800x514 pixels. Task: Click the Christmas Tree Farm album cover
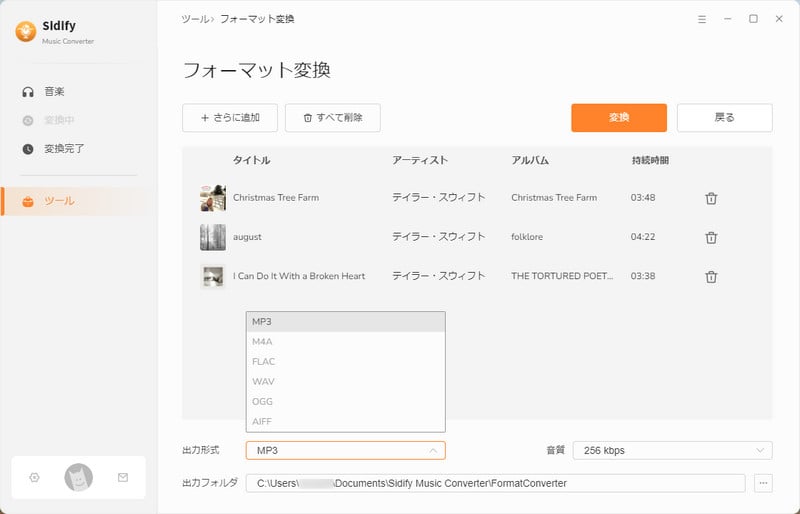coord(213,198)
